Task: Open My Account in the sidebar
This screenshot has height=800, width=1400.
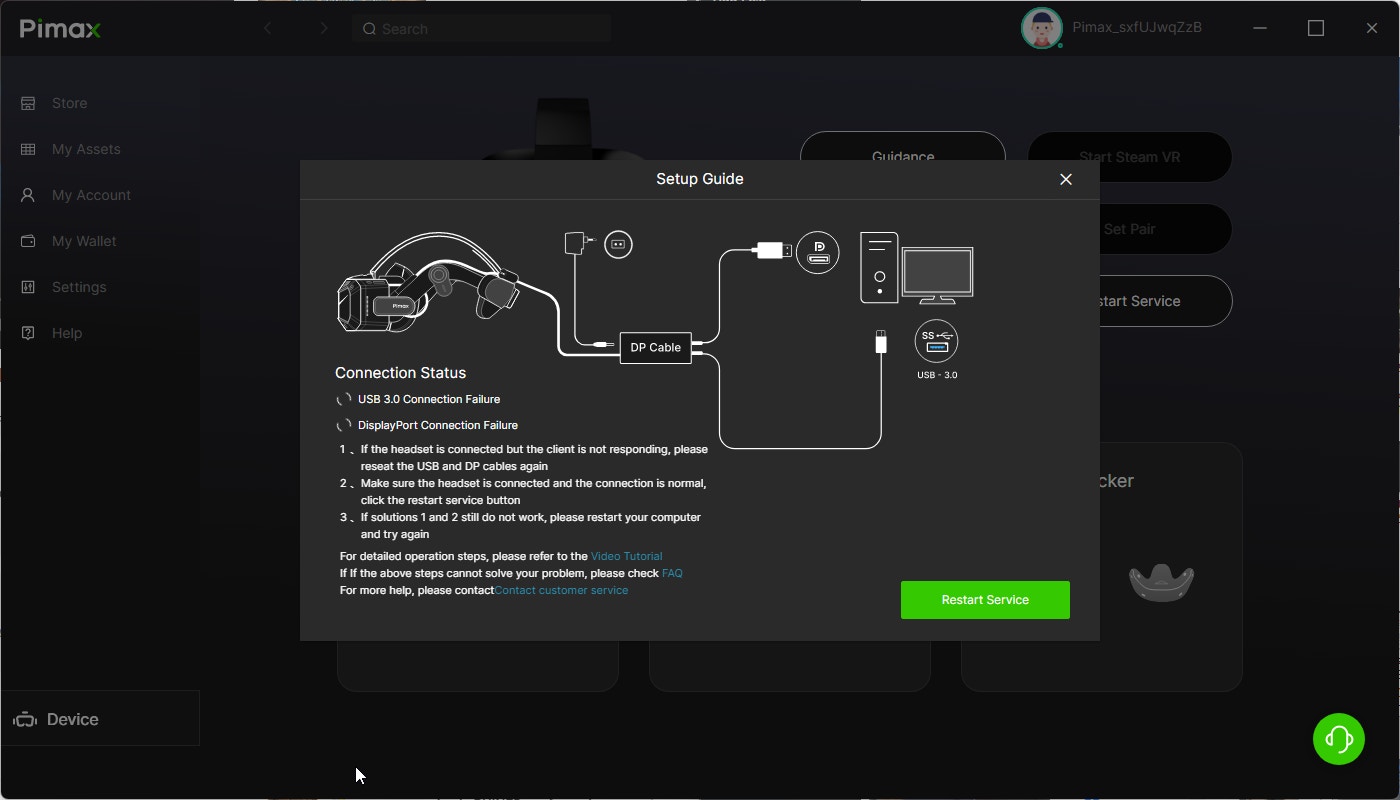Action: [x=91, y=195]
